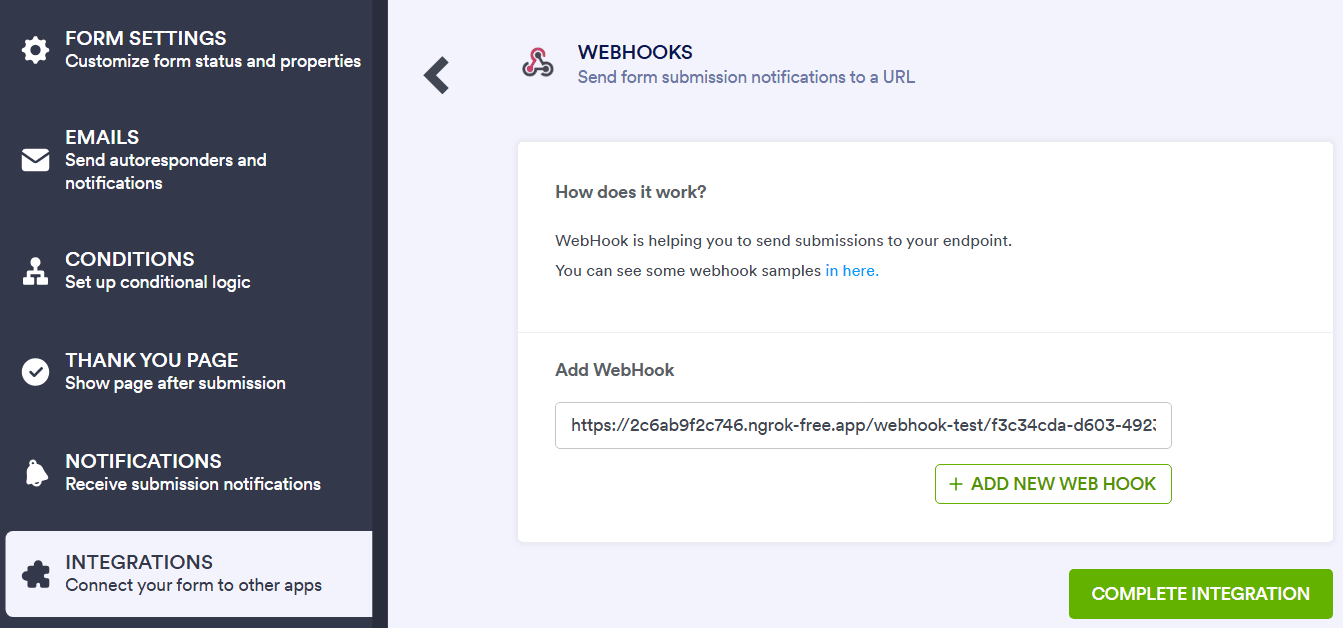Click the Thank You Page checkmark icon
Image resolution: width=1343 pixels, height=628 pixels.
pos(35,372)
